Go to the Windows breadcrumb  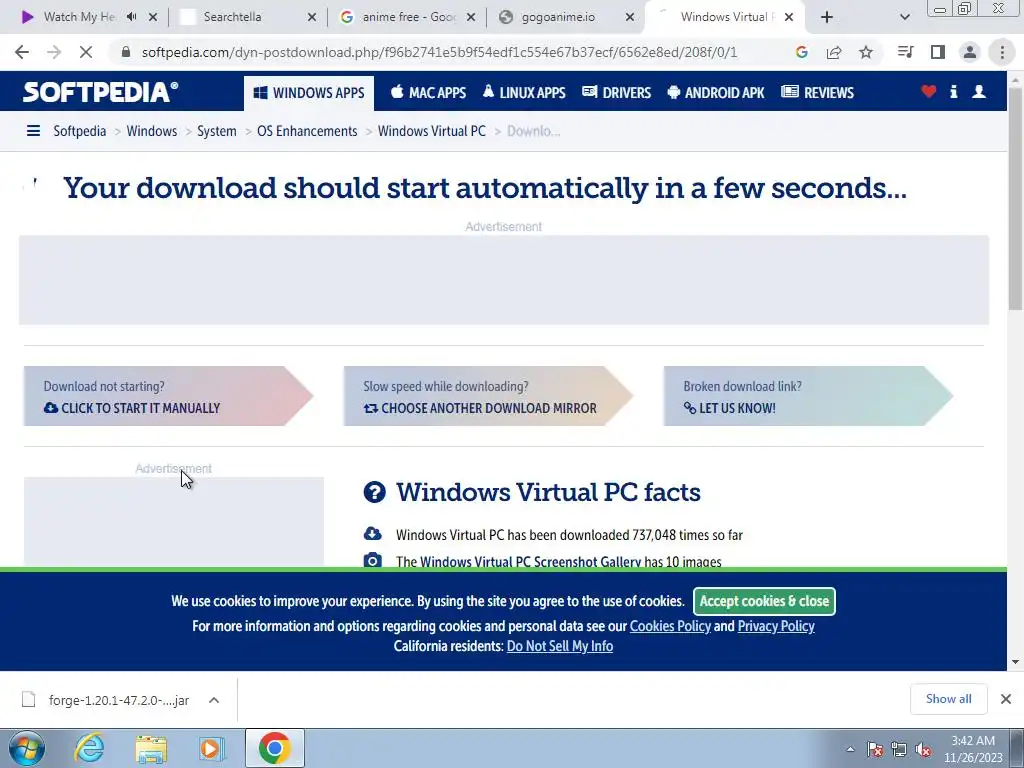(152, 131)
